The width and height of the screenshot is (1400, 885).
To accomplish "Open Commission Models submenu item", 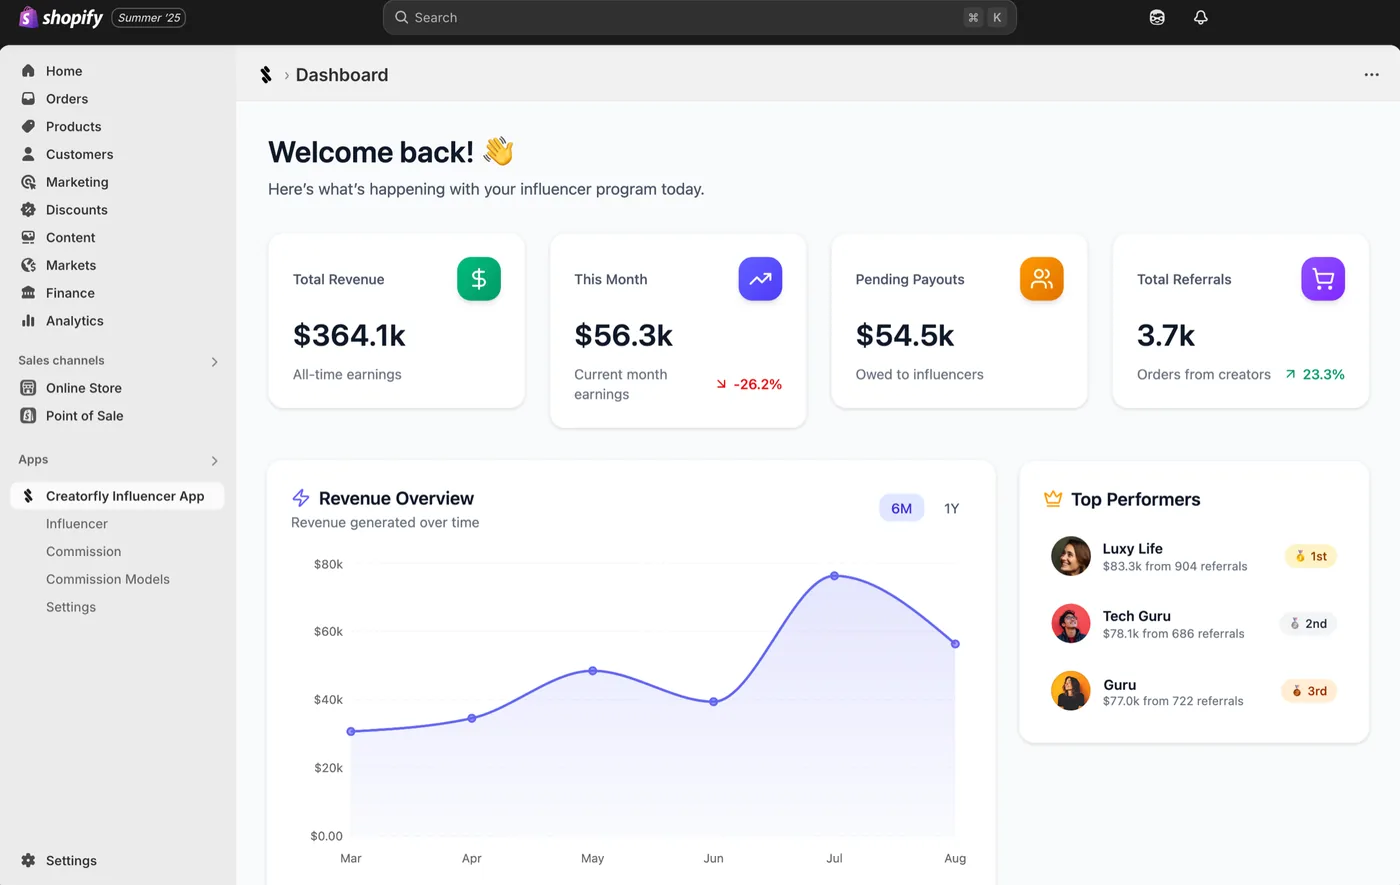I will [x=108, y=579].
